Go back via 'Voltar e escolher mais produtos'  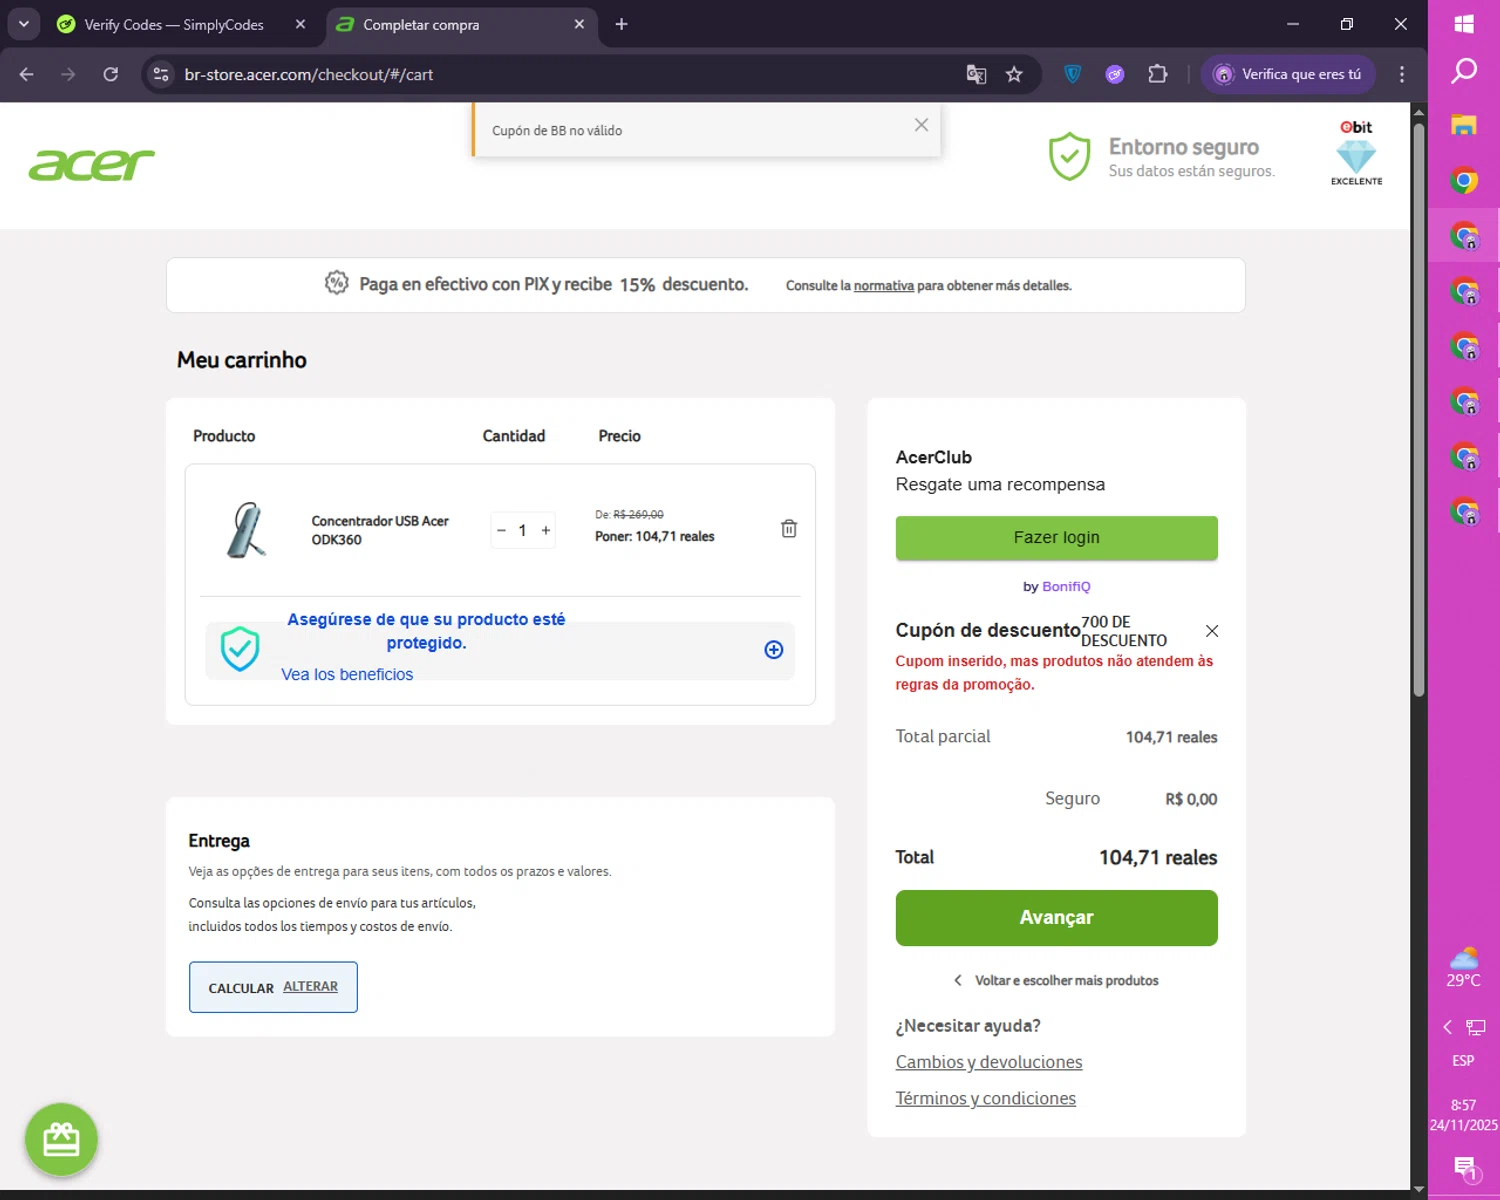click(x=1056, y=981)
